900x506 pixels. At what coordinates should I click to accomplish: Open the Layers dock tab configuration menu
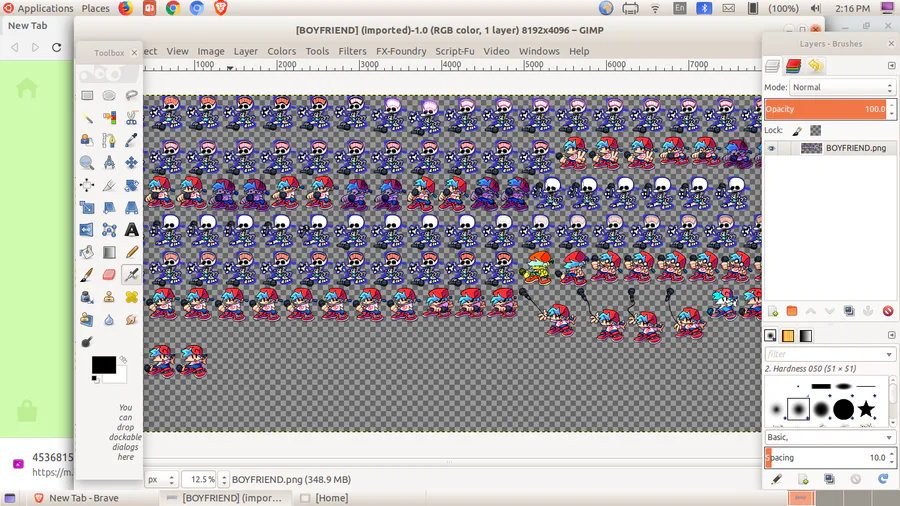(x=891, y=65)
